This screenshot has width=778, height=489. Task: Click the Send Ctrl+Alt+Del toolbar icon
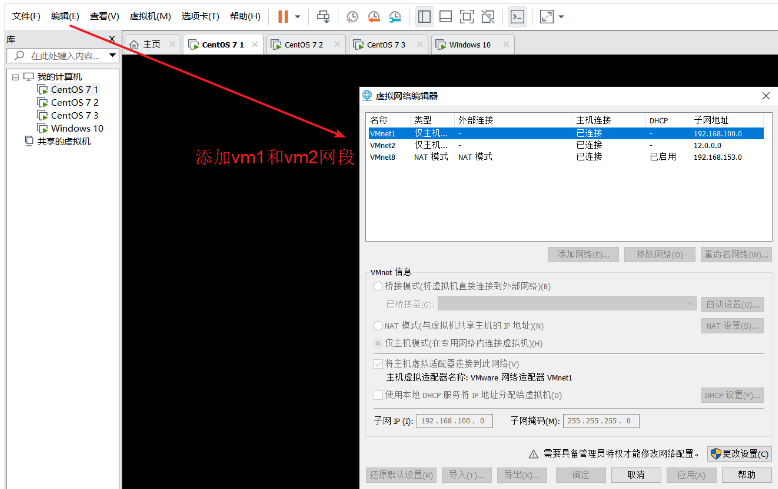323,17
